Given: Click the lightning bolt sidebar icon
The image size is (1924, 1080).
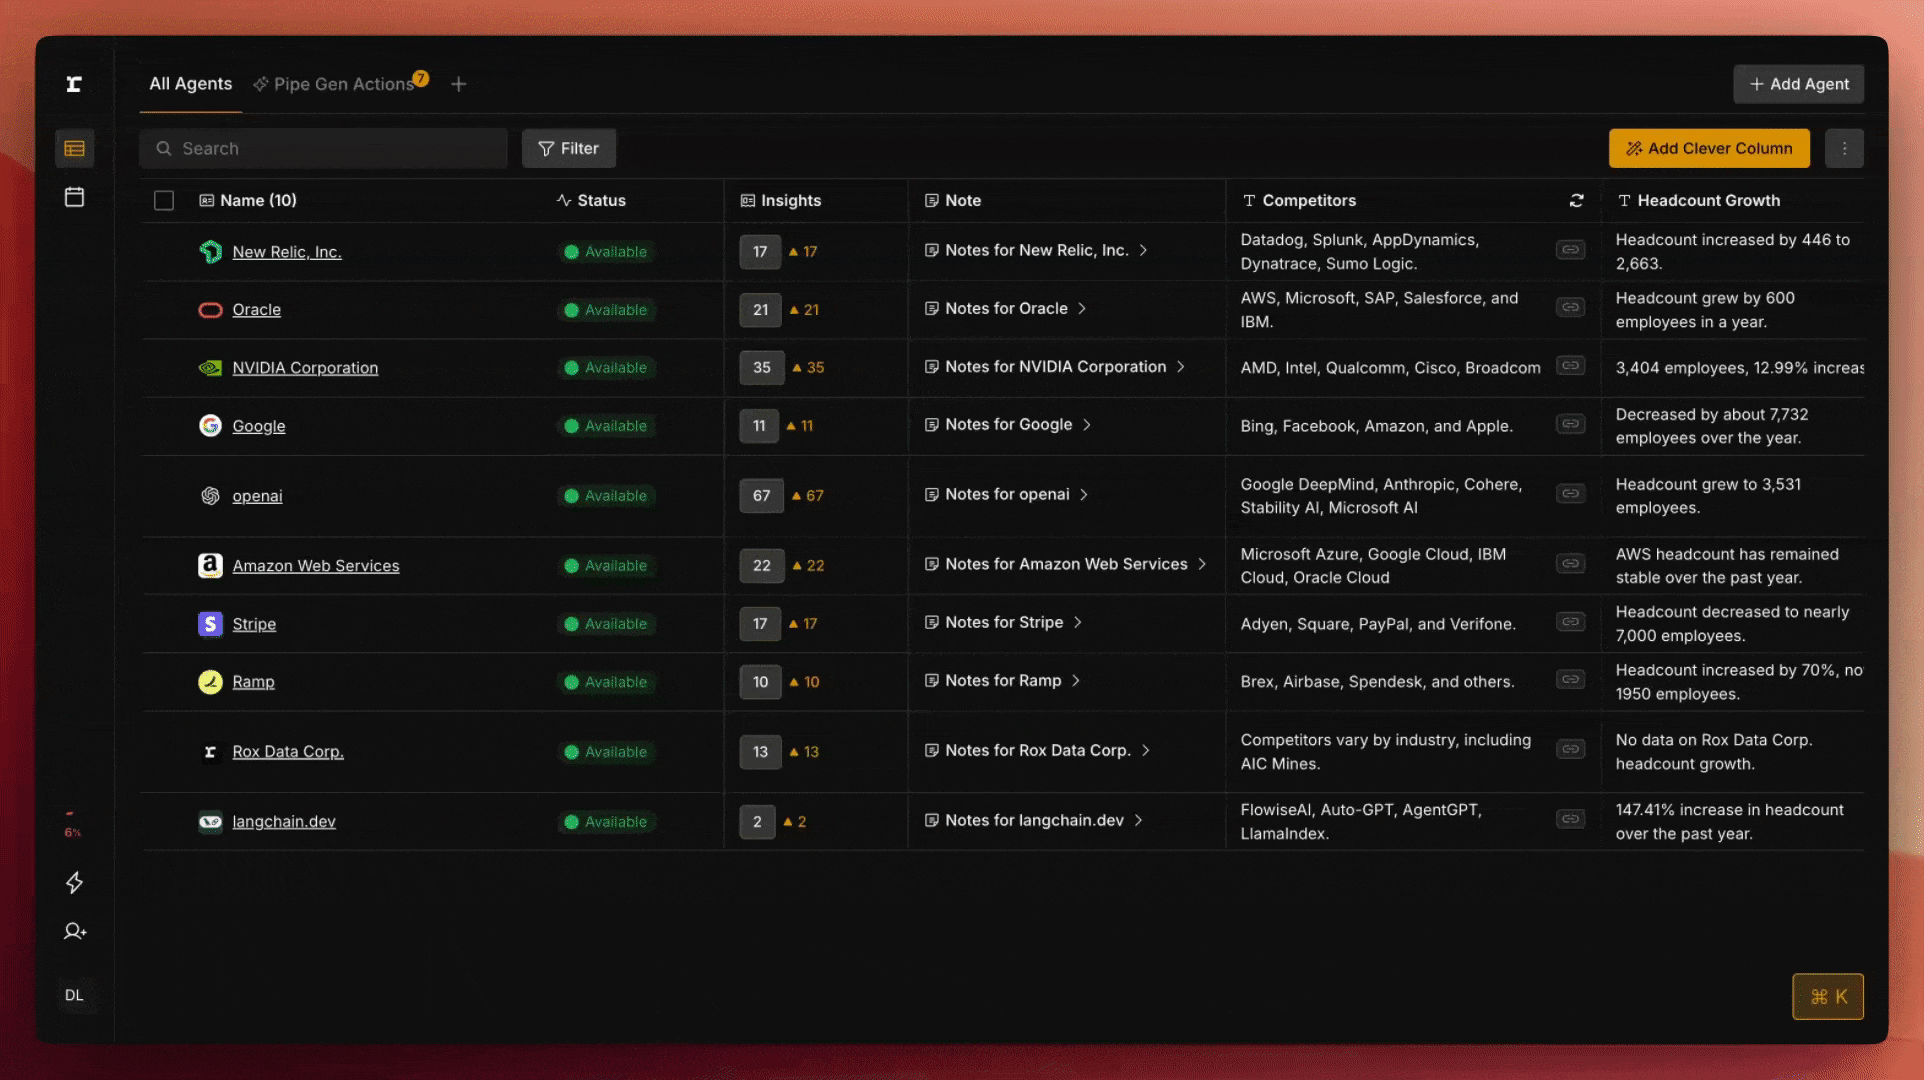Looking at the screenshot, I should coord(74,882).
